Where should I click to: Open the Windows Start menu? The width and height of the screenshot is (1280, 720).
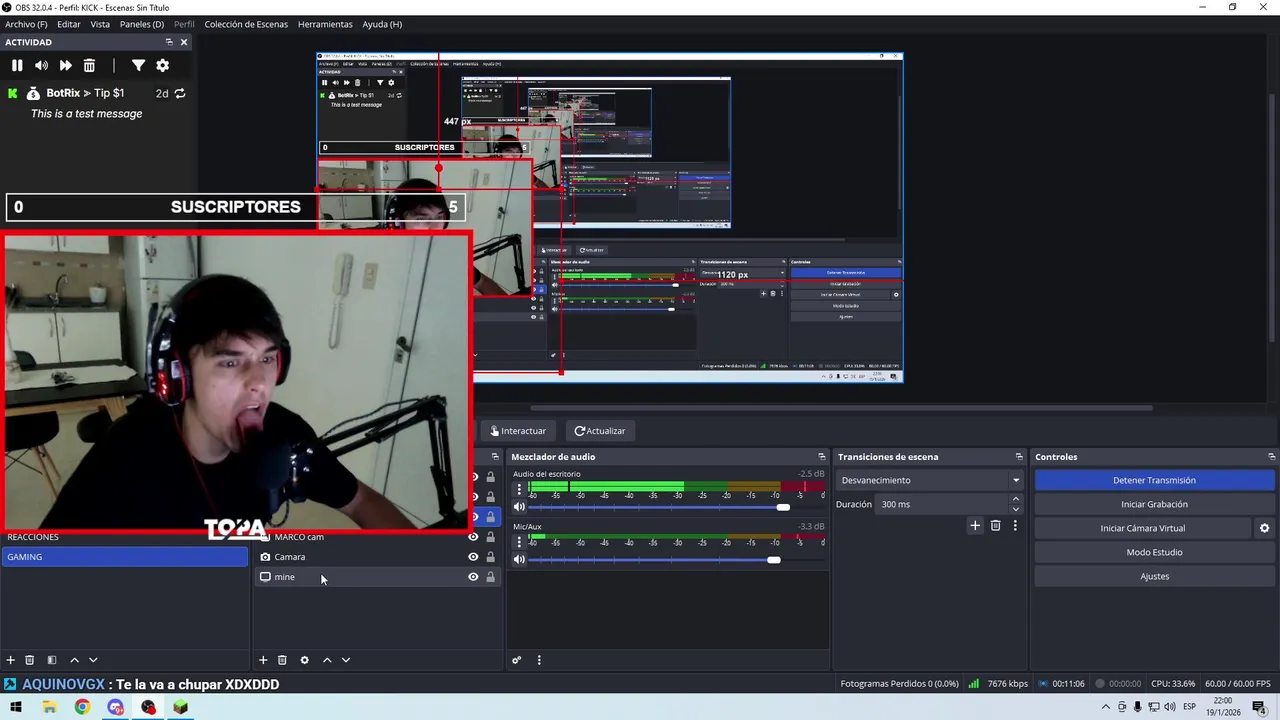coord(16,707)
